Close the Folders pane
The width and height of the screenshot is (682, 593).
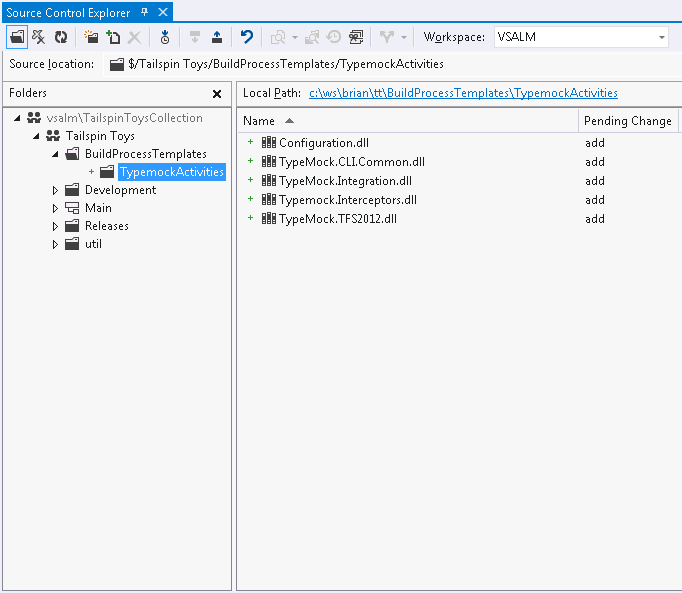[x=217, y=94]
